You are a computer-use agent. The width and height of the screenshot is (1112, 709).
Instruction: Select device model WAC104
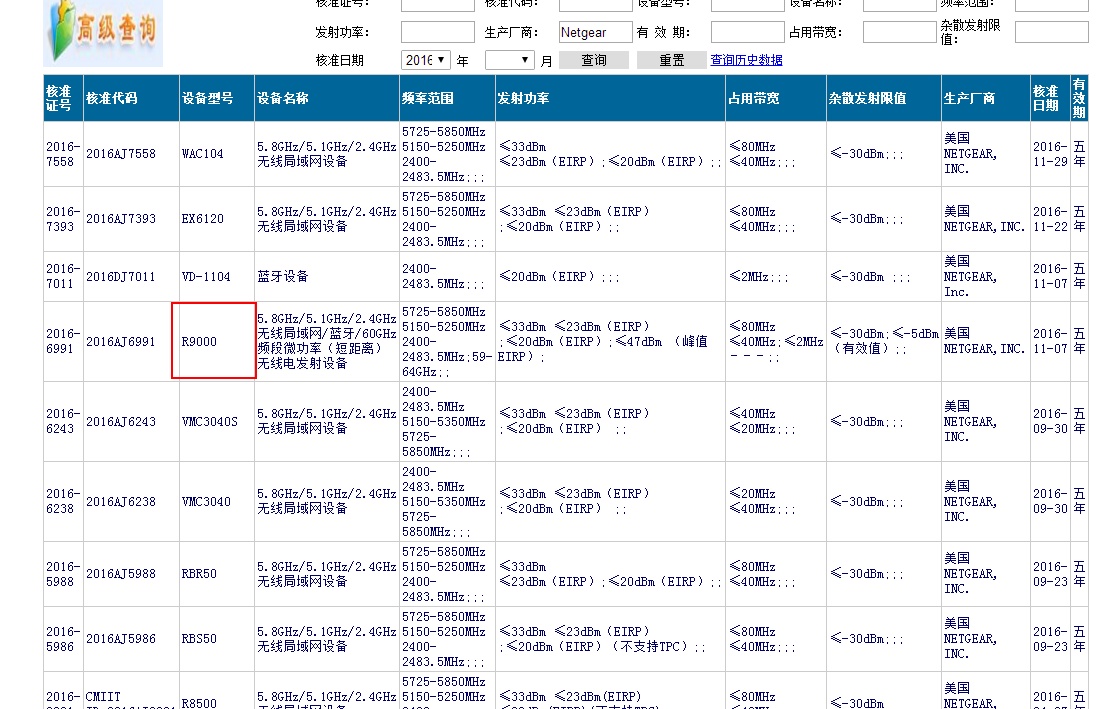(x=202, y=154)
